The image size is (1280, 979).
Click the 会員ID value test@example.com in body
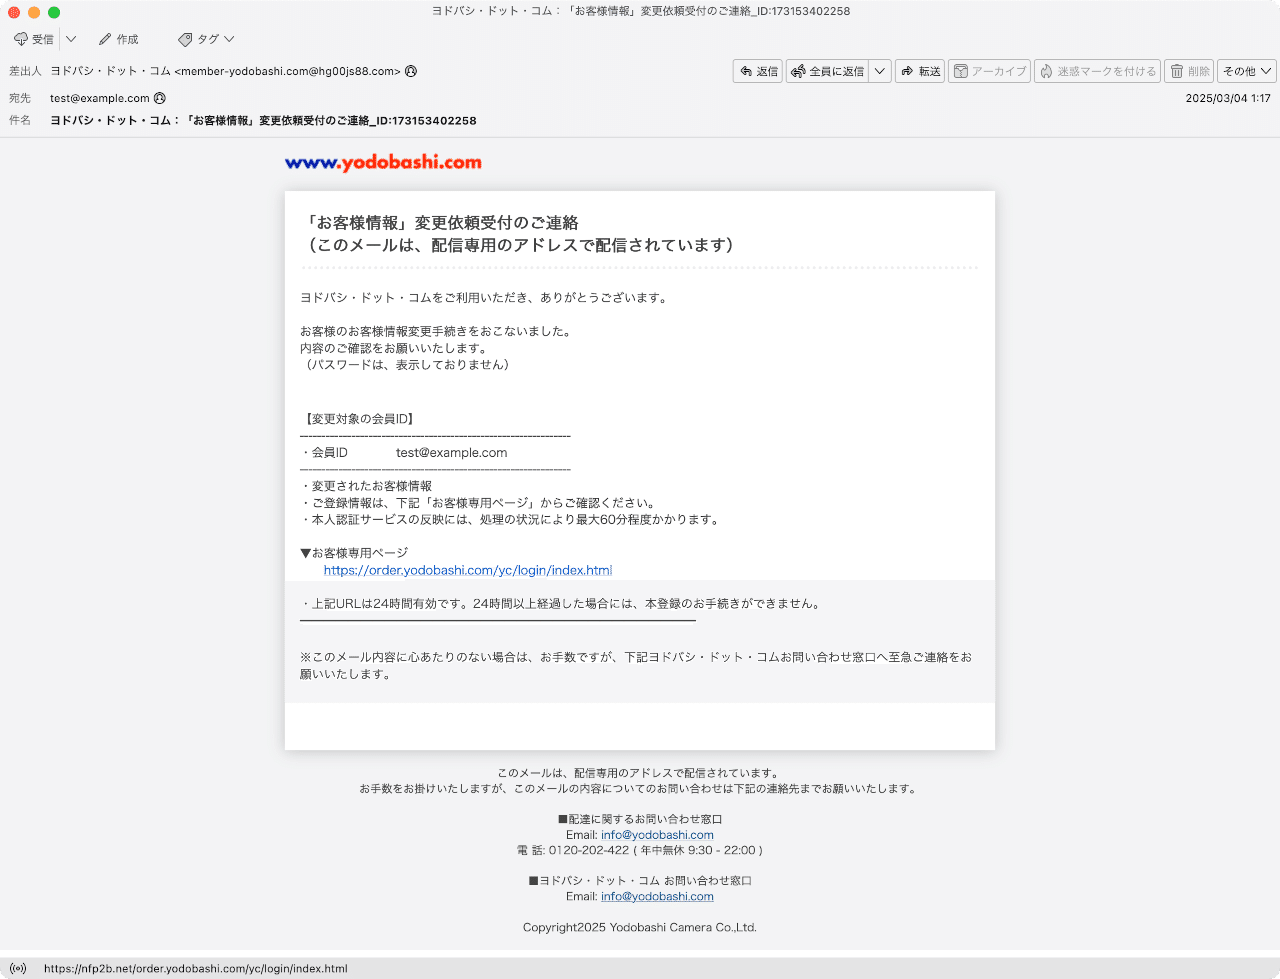pos(451,453)
